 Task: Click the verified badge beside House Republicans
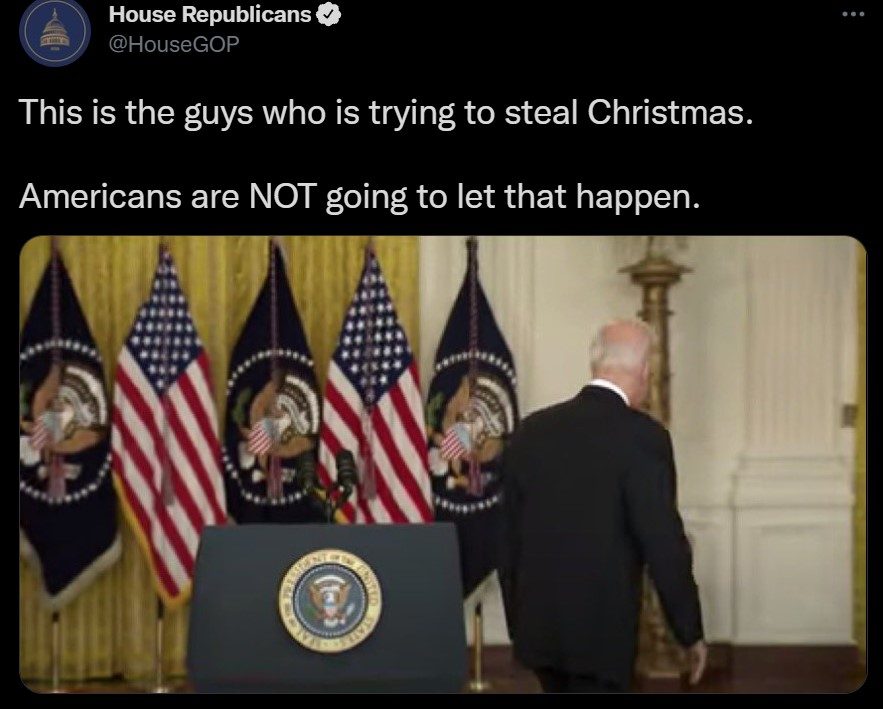pos(329,15)
